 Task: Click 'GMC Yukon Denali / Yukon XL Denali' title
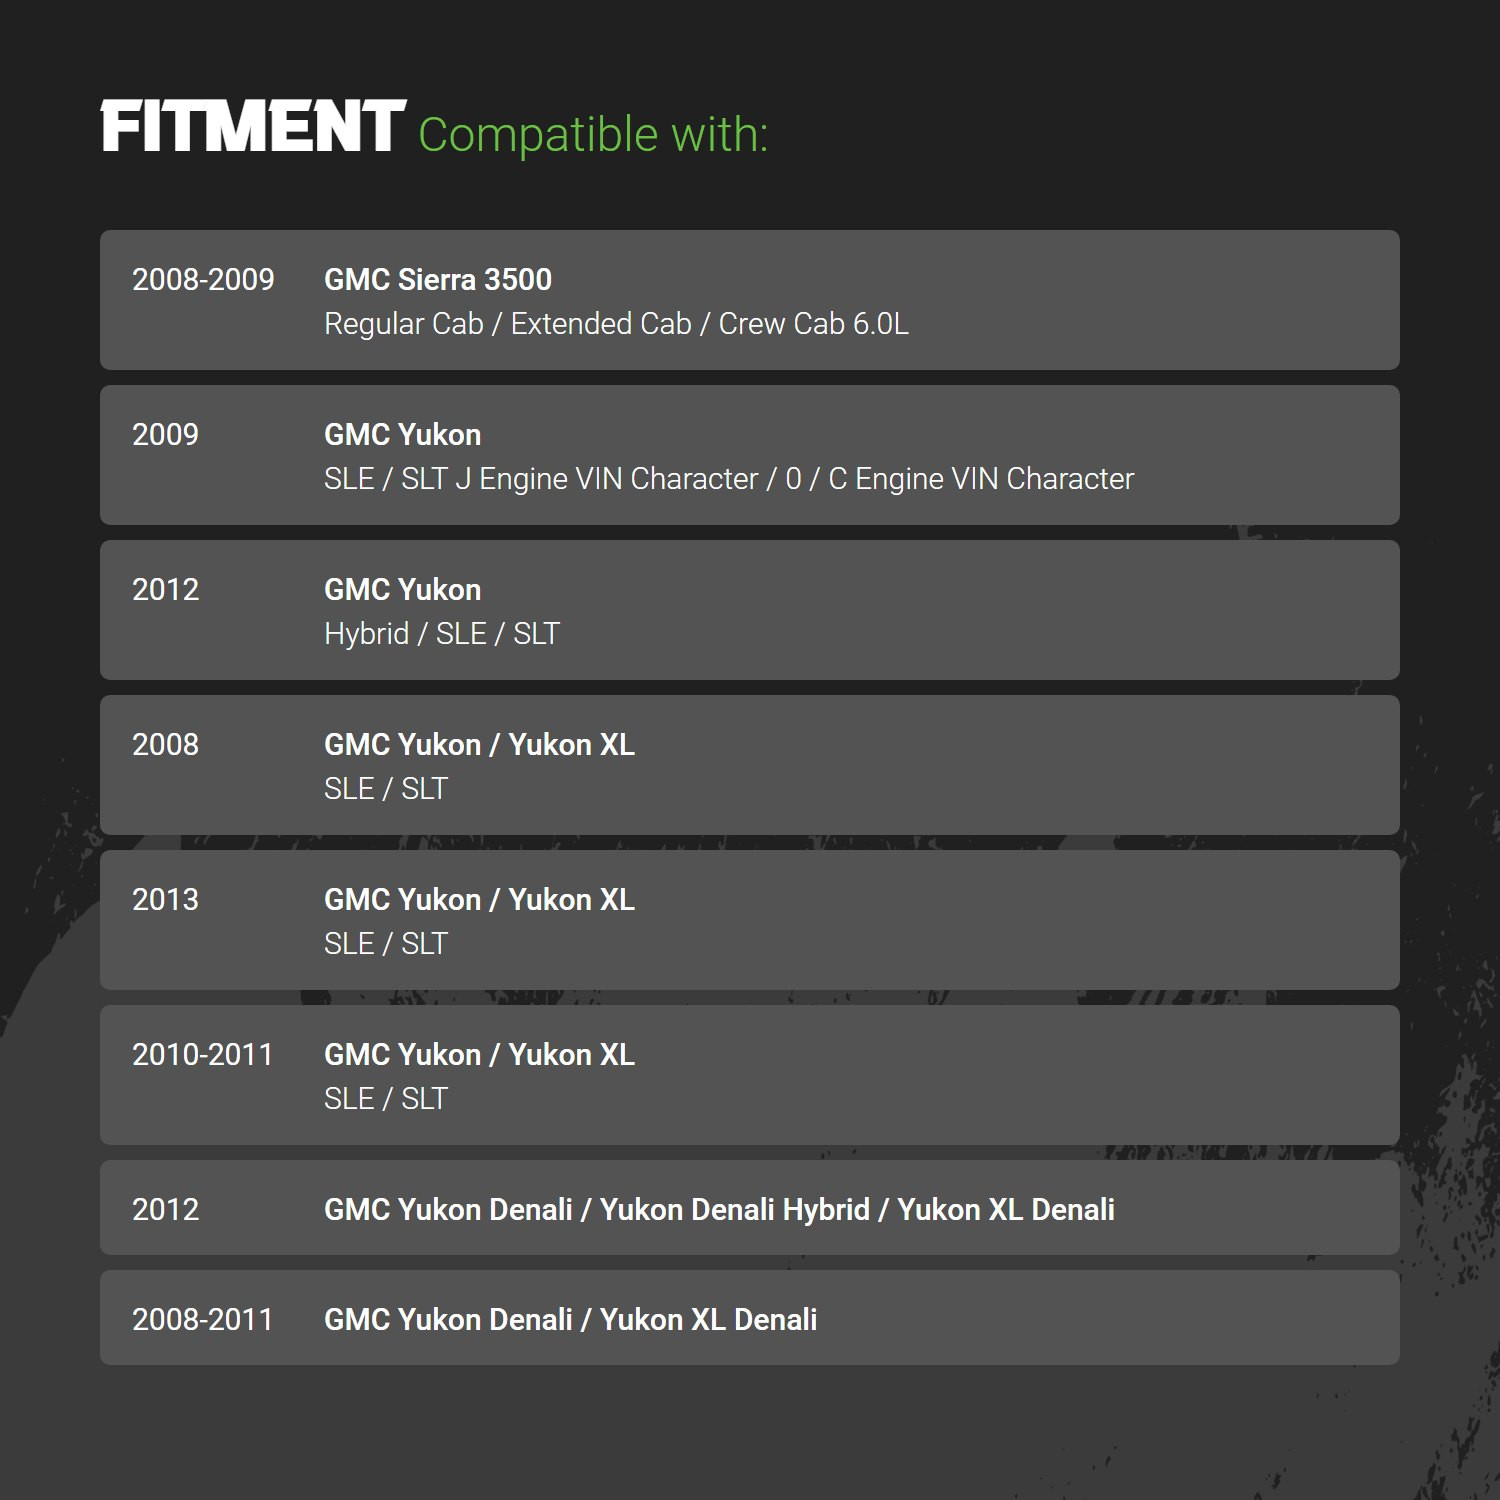(x=571, y=1320)
